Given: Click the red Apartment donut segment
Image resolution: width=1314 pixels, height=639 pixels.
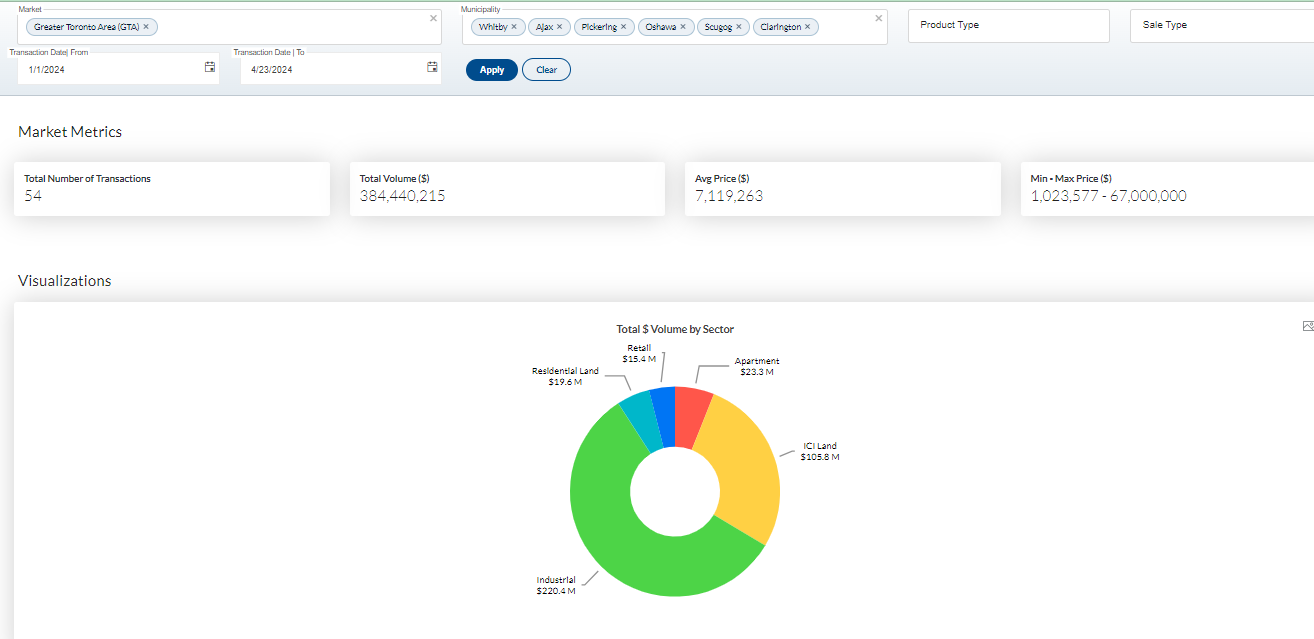Looking at the screenshot, I should tap(690, 415).
